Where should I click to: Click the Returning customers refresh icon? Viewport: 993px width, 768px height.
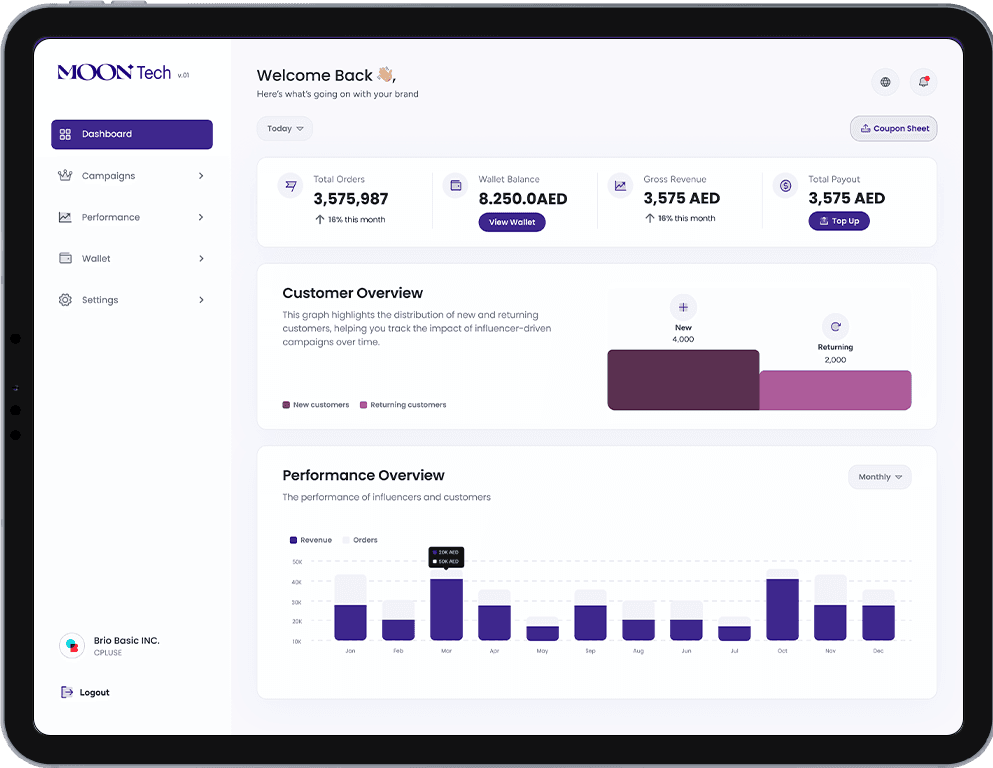click(836, 326)
